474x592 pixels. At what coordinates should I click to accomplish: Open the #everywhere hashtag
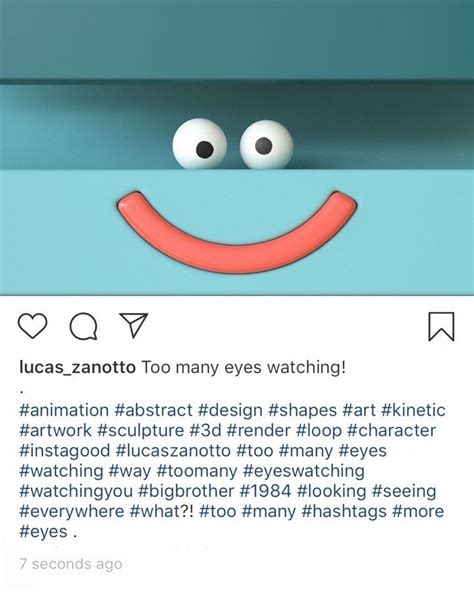point(72,512)
